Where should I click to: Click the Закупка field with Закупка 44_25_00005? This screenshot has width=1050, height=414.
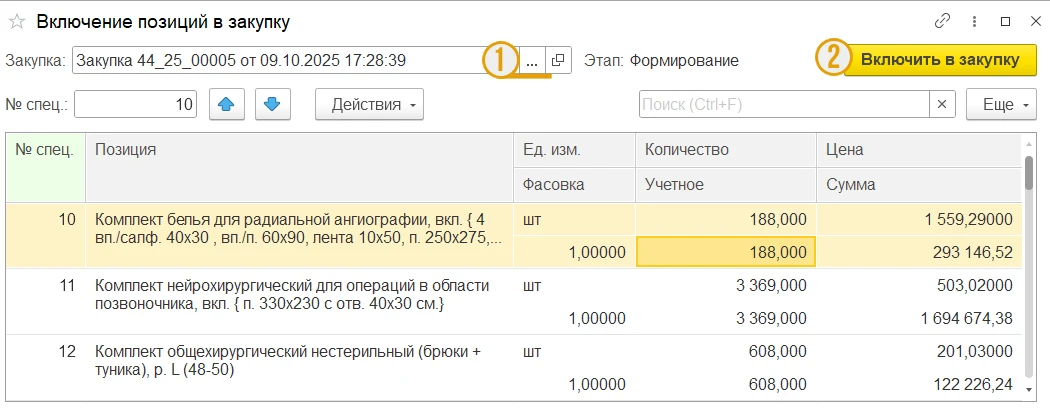tap(295, 60)
